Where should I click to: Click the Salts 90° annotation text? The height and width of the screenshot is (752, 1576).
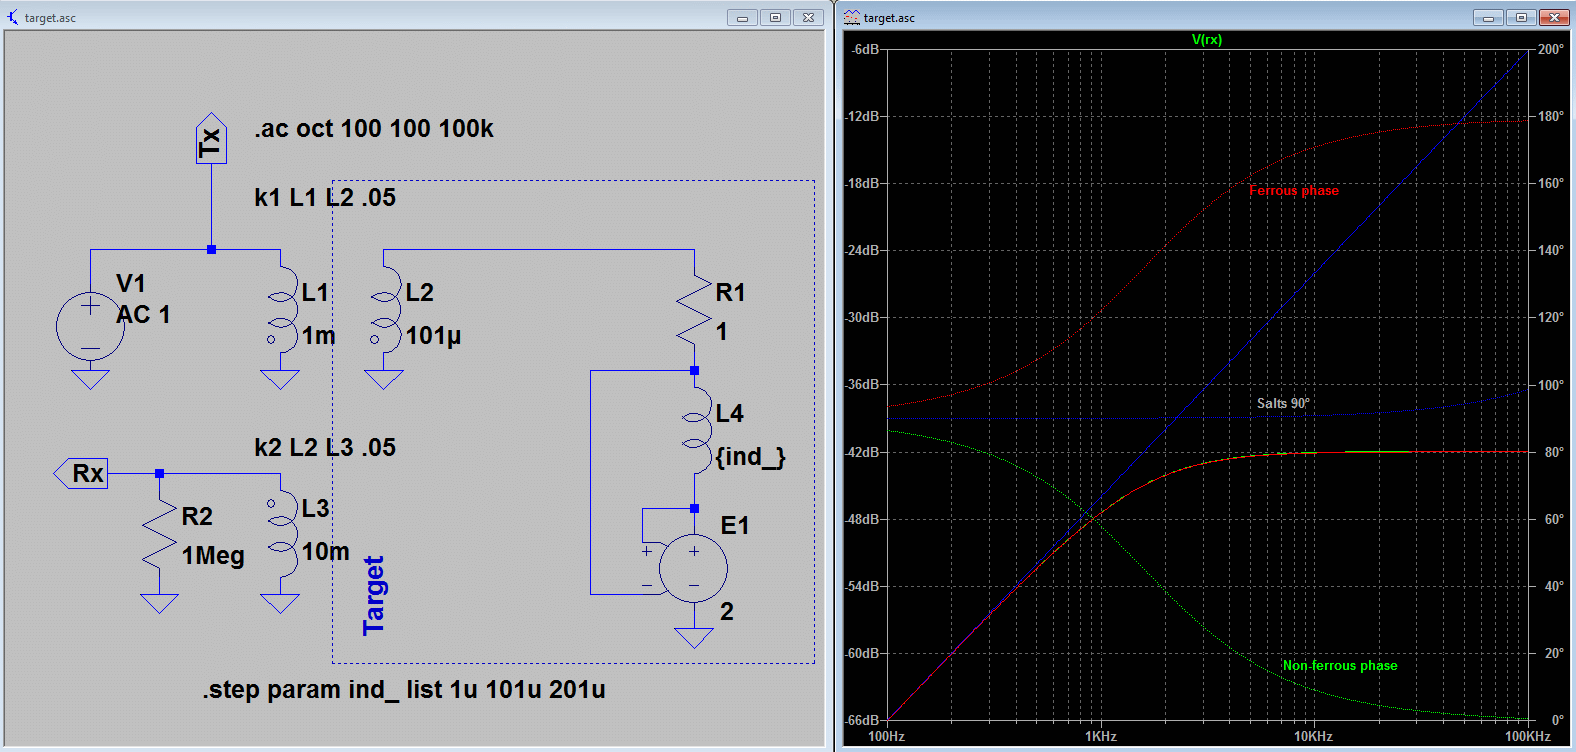[x=1282, y=404]
